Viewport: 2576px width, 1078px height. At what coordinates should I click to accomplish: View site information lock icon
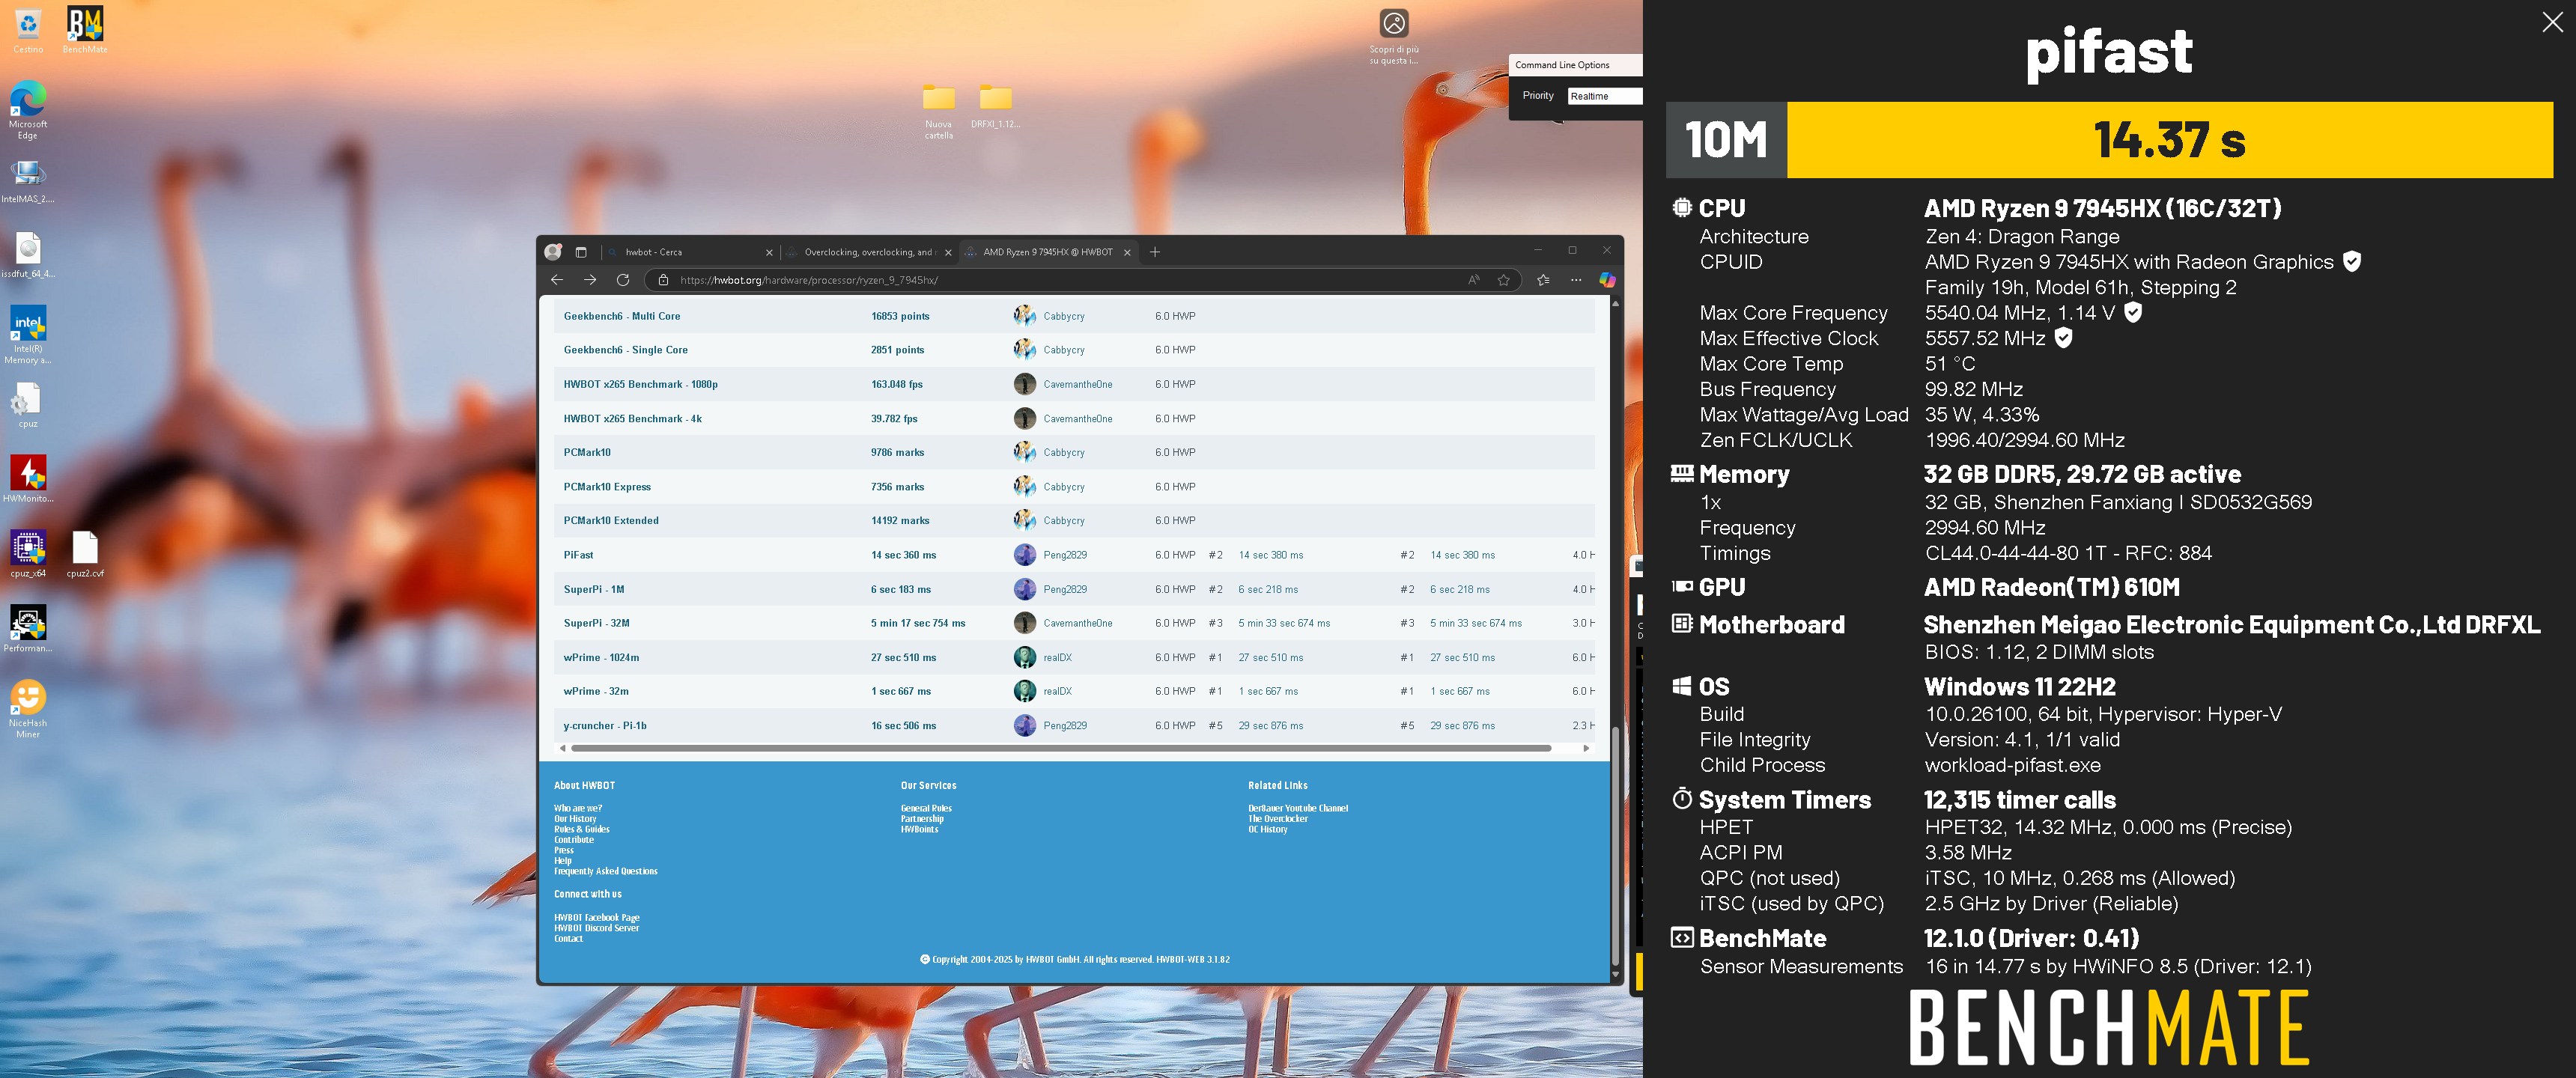(x=663, y=280)
